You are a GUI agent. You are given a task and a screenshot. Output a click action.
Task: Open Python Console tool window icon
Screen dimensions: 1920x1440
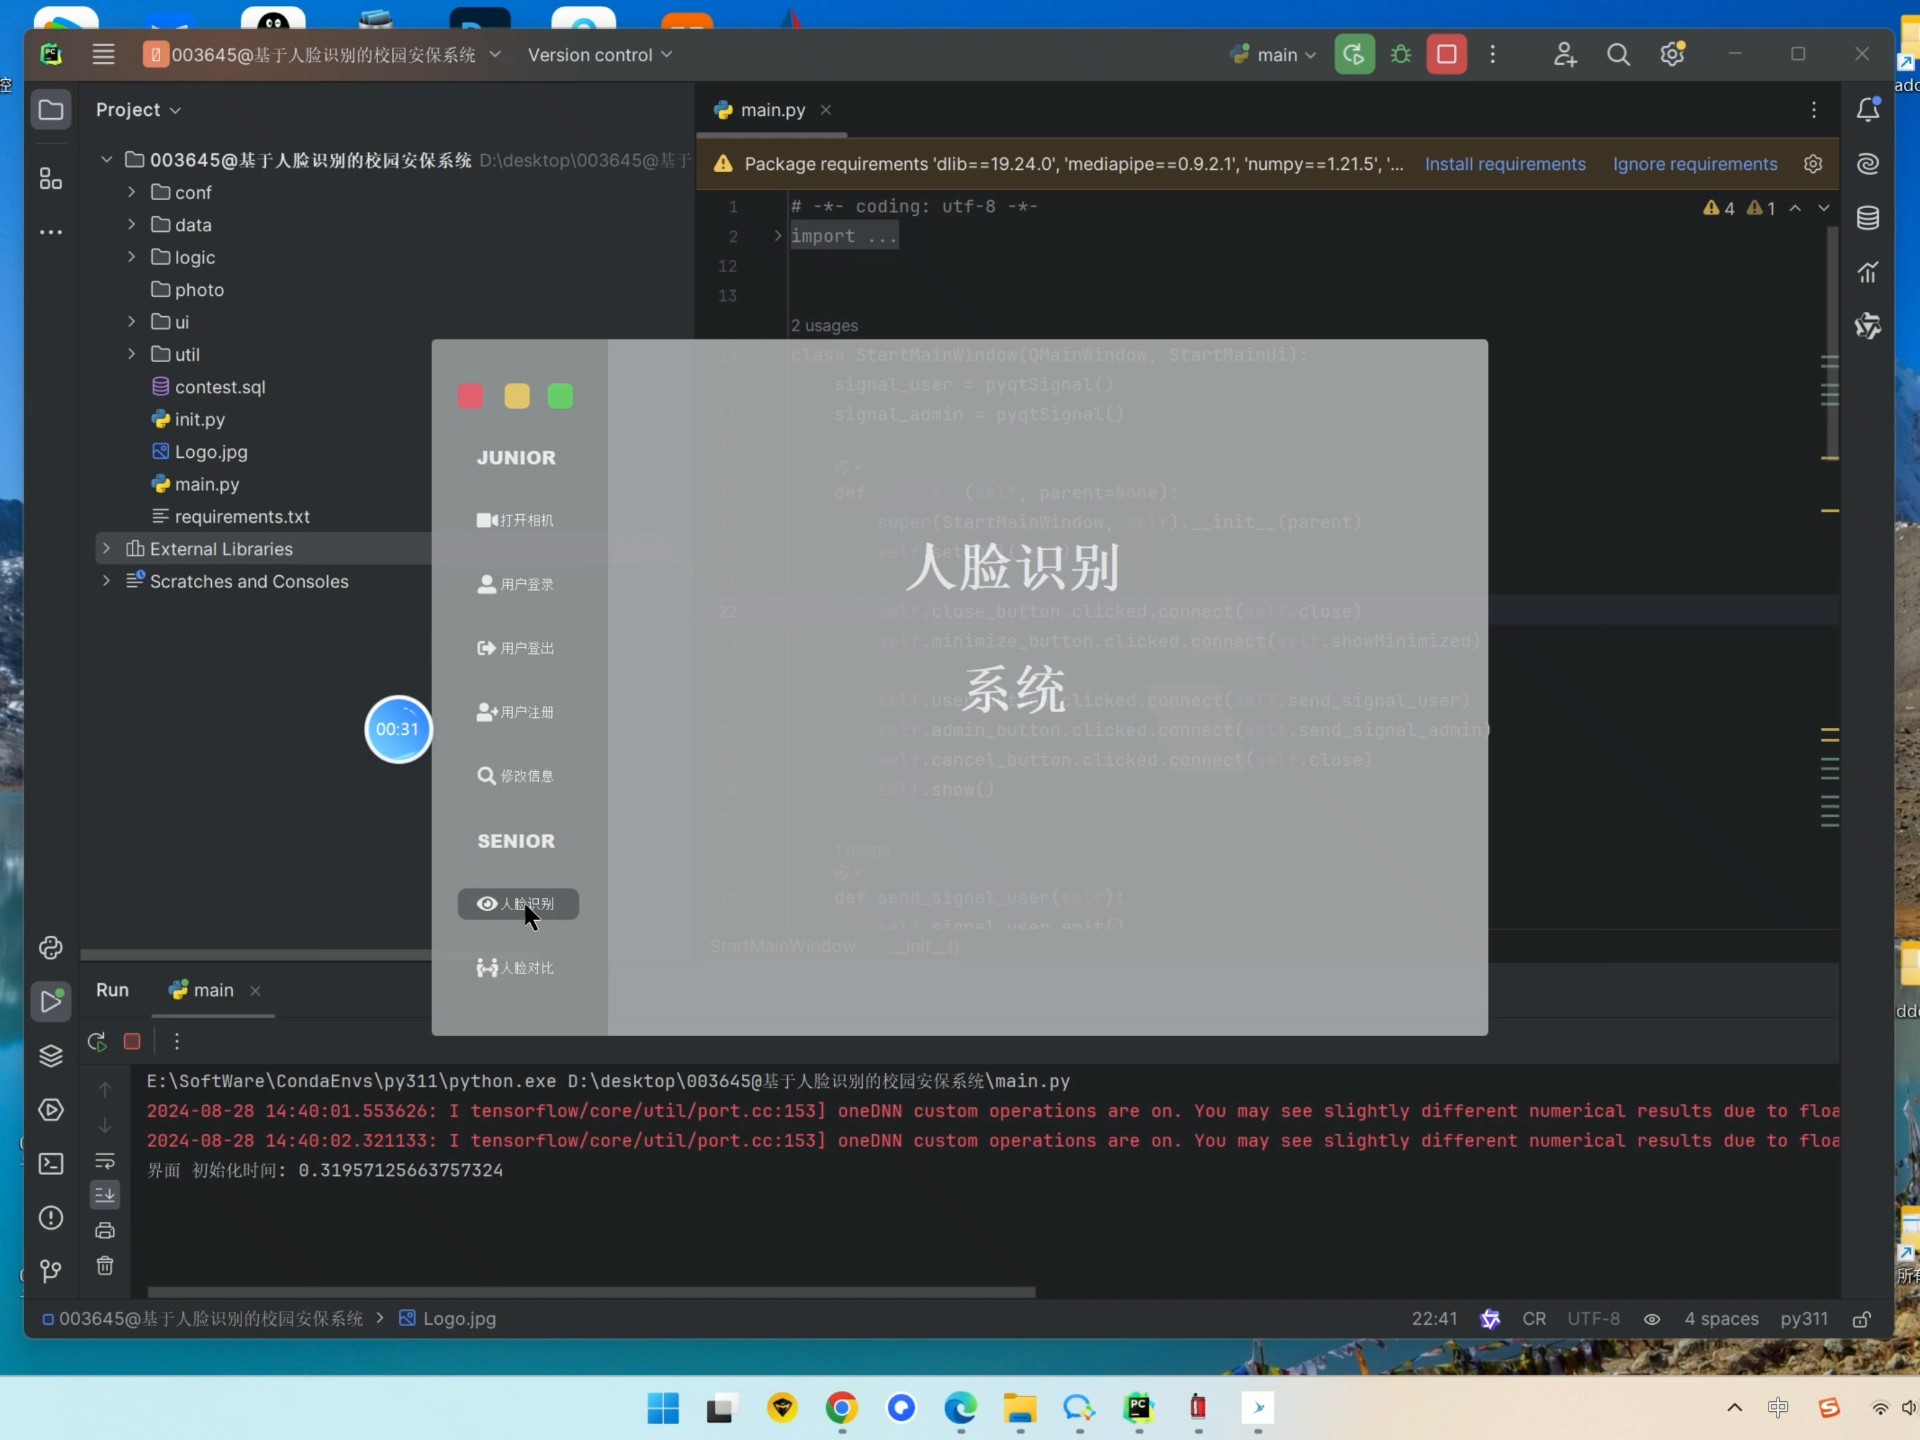pyautogui.click(x=51, y=947)
